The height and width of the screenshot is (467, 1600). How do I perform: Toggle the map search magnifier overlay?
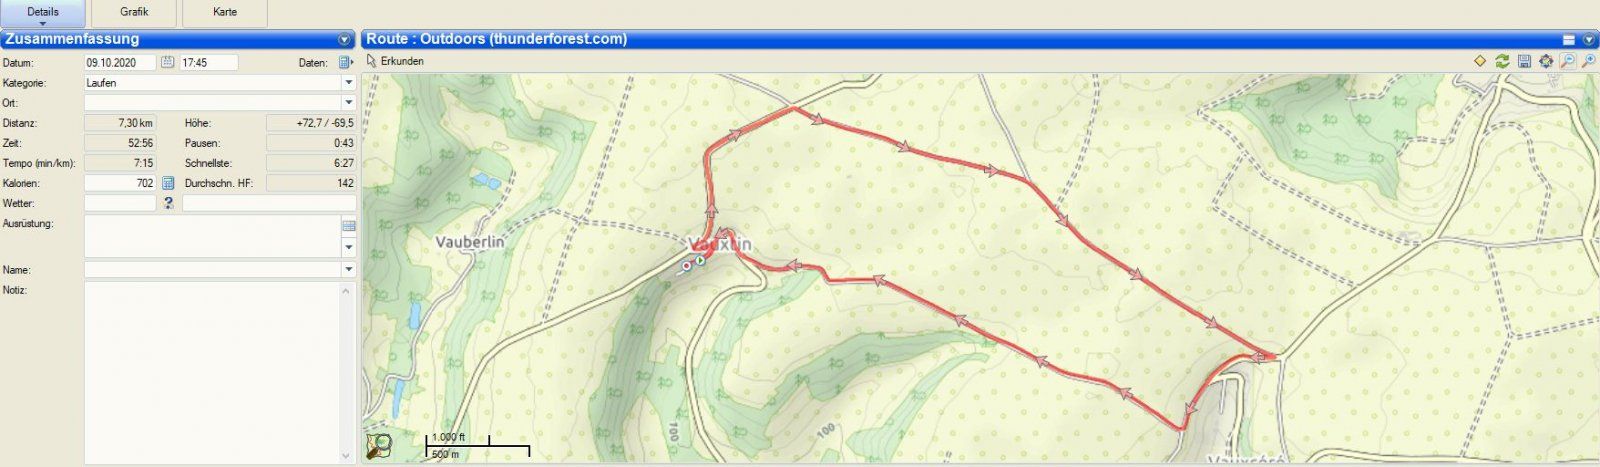tap(379, 445)
